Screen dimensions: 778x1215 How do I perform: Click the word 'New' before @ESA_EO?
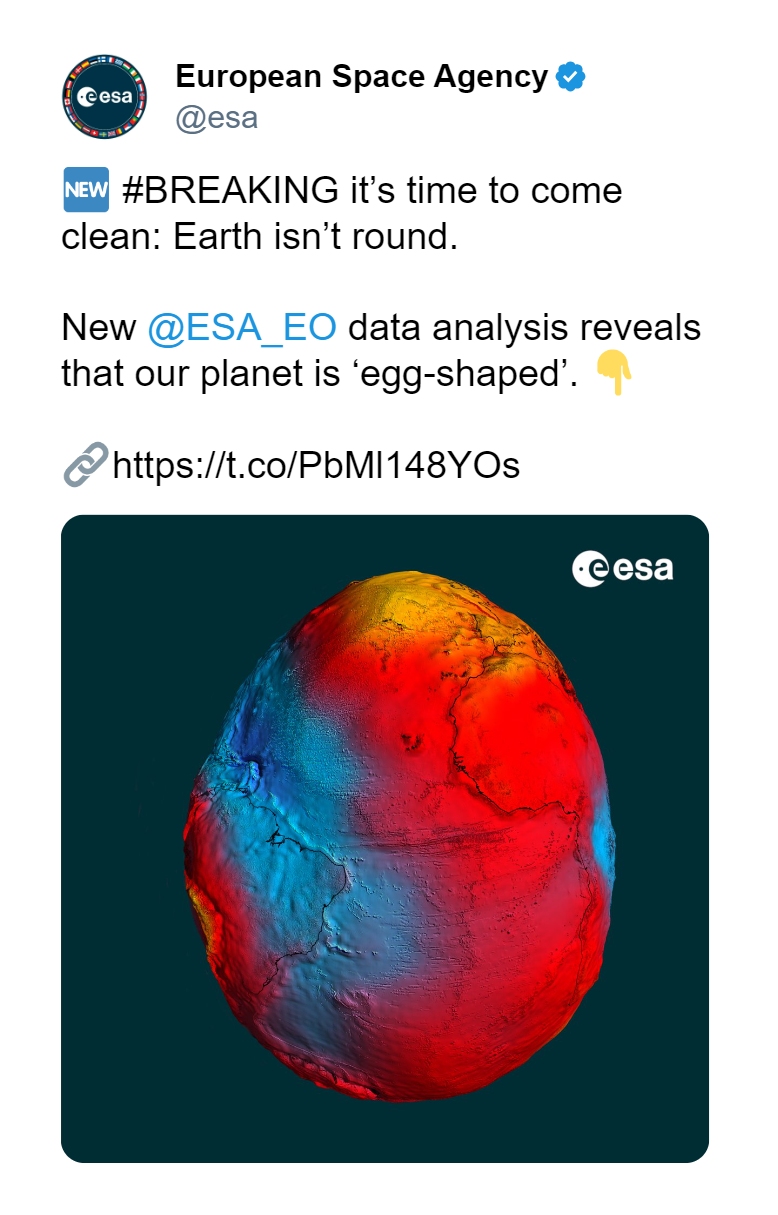point(99,327)
